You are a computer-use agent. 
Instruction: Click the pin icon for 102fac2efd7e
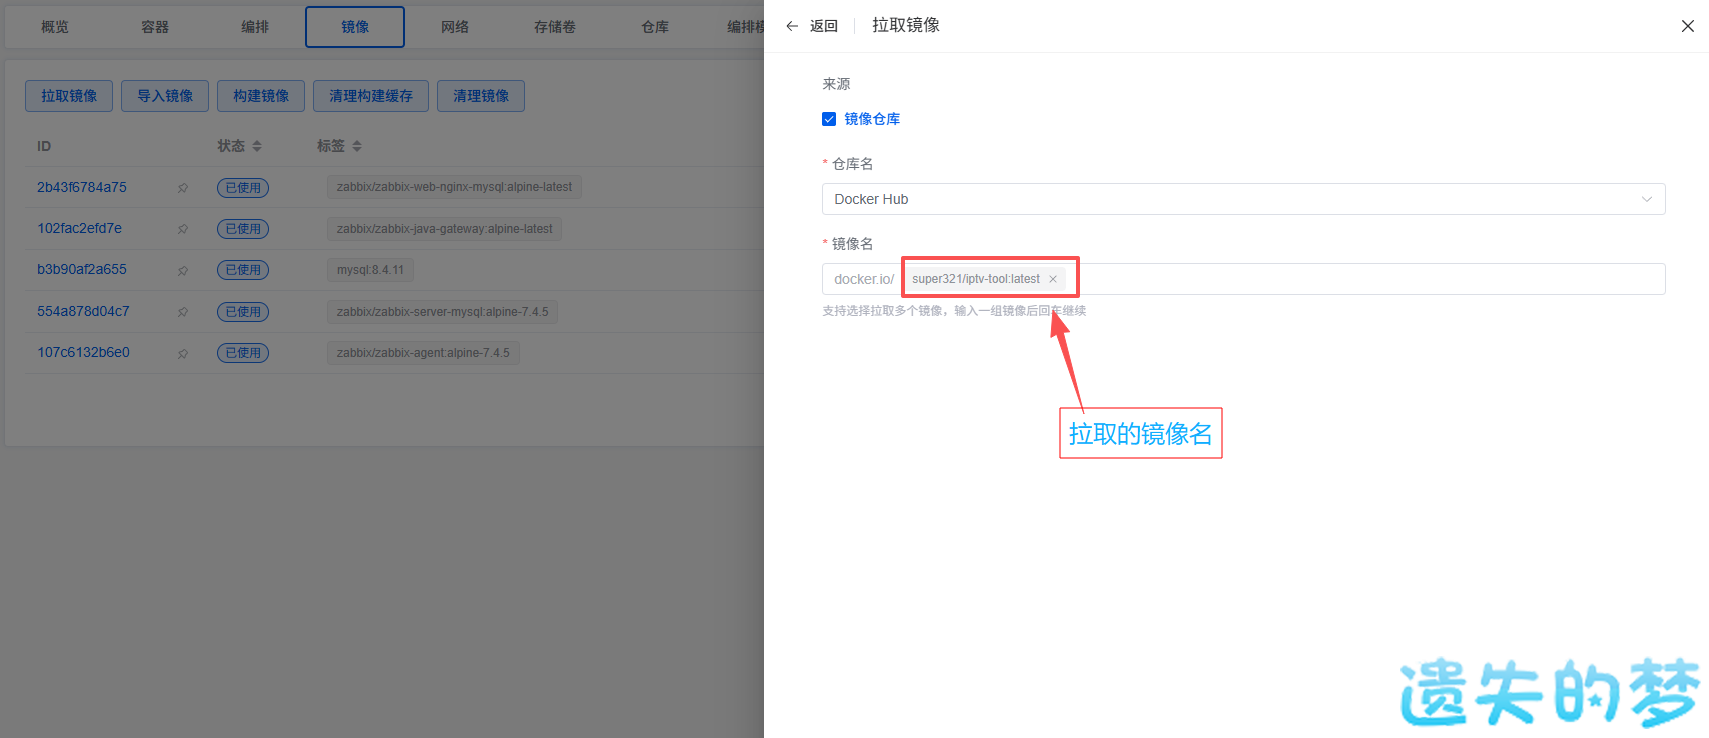[183, 229]
